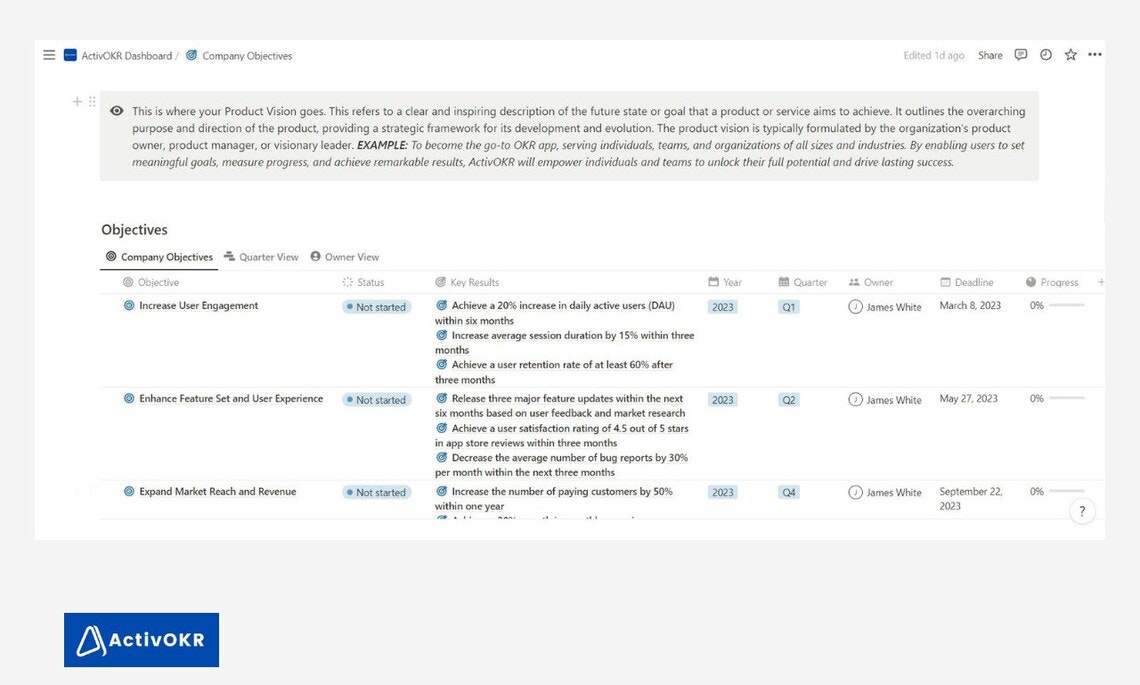1140x685 pixels.
Task: Click the Status column header
Action: point(363,282)
